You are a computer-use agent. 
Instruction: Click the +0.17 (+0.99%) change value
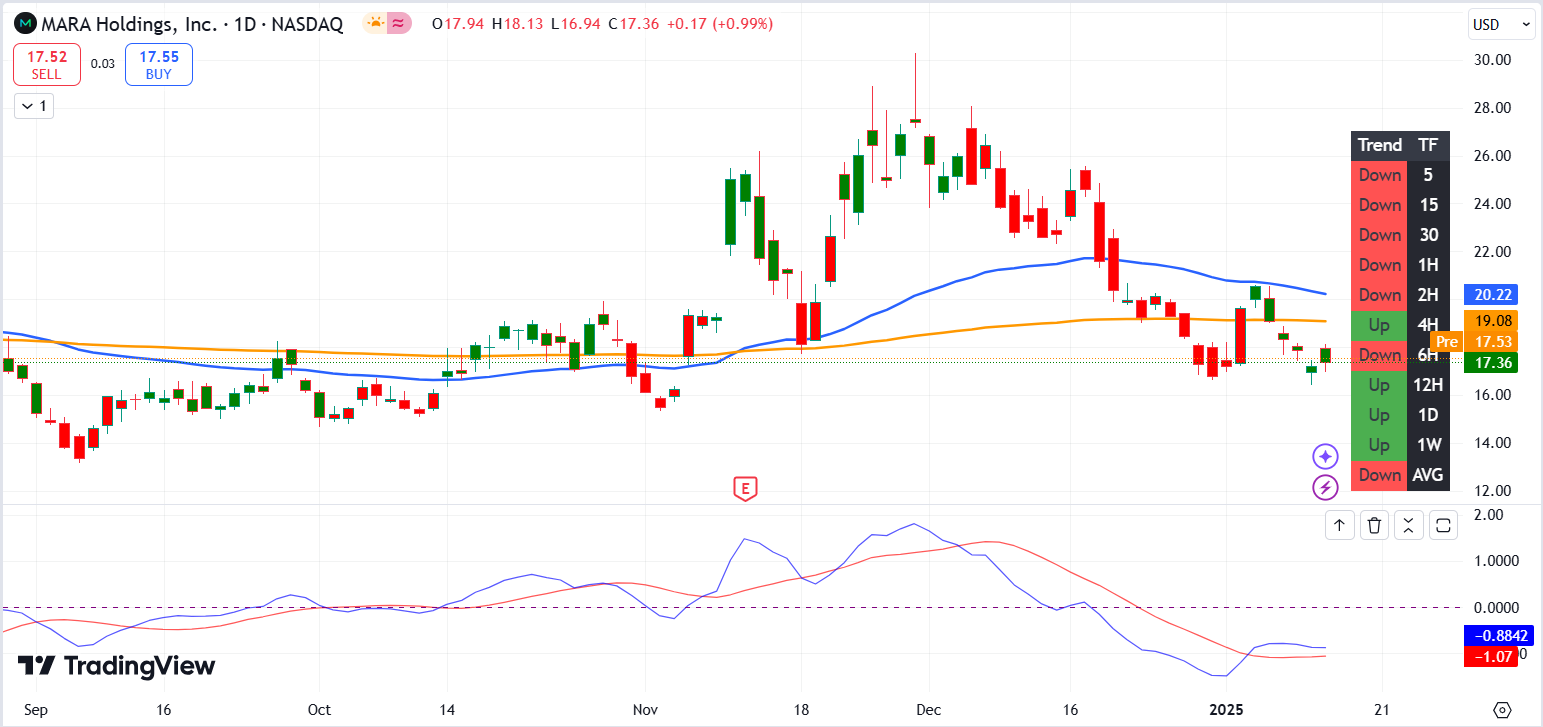(x=718, y=24)
